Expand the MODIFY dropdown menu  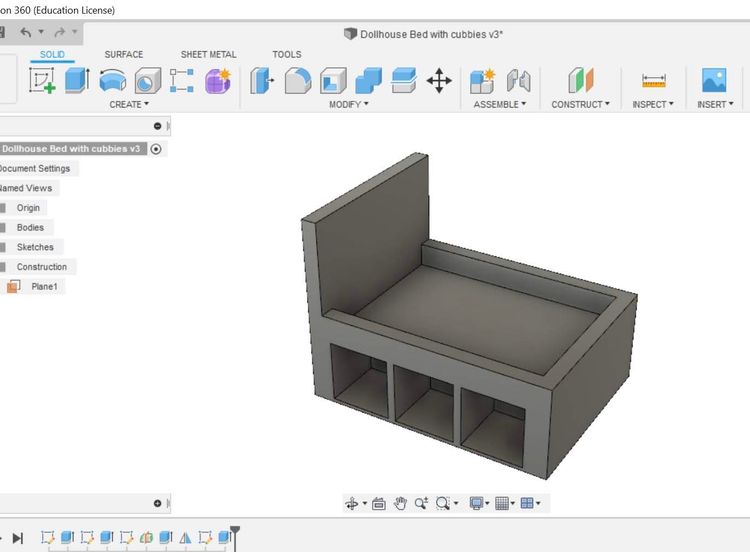pyautogui.click(x=348, y=104)
